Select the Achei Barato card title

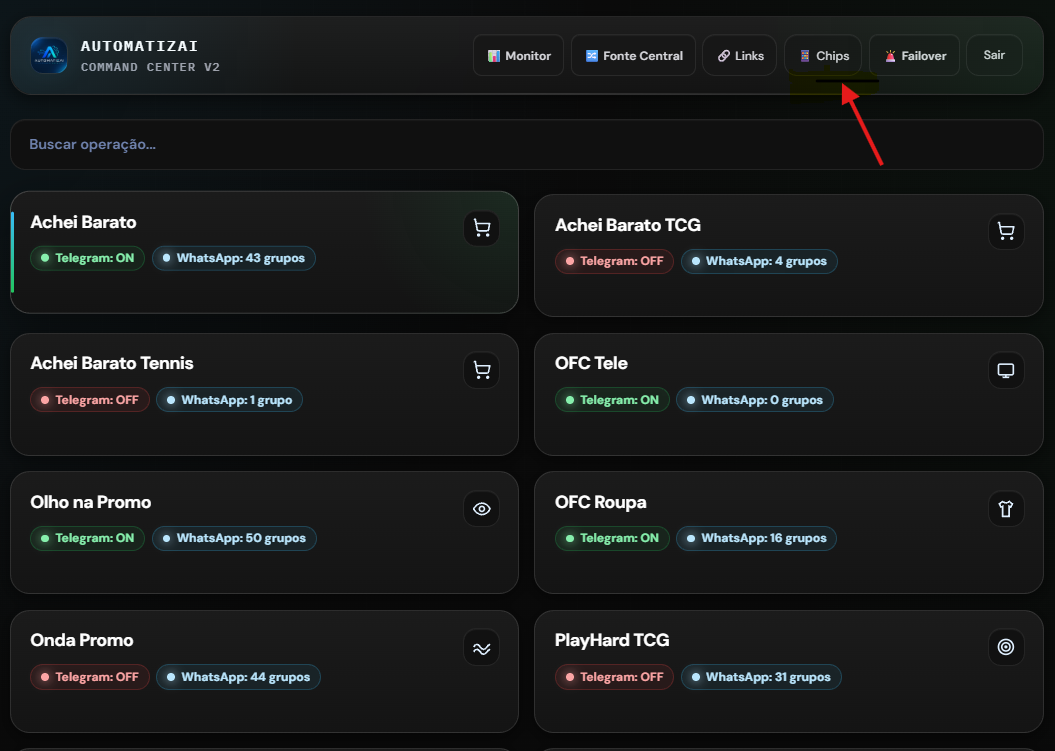(x=83, y=222)
